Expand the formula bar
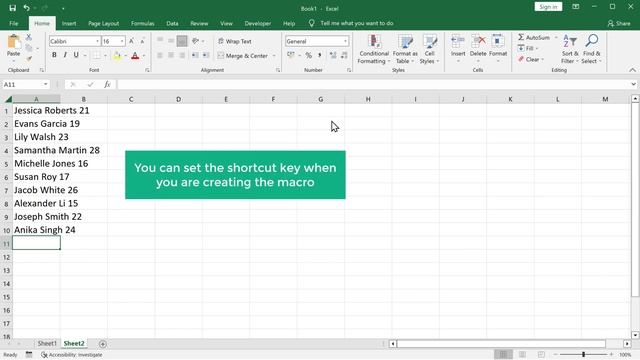The image size is (640, 360). click(x=633, y=84)
